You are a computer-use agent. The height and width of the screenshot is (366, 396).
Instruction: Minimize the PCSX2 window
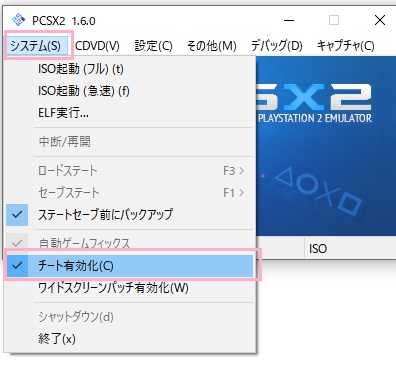point(289,20)
